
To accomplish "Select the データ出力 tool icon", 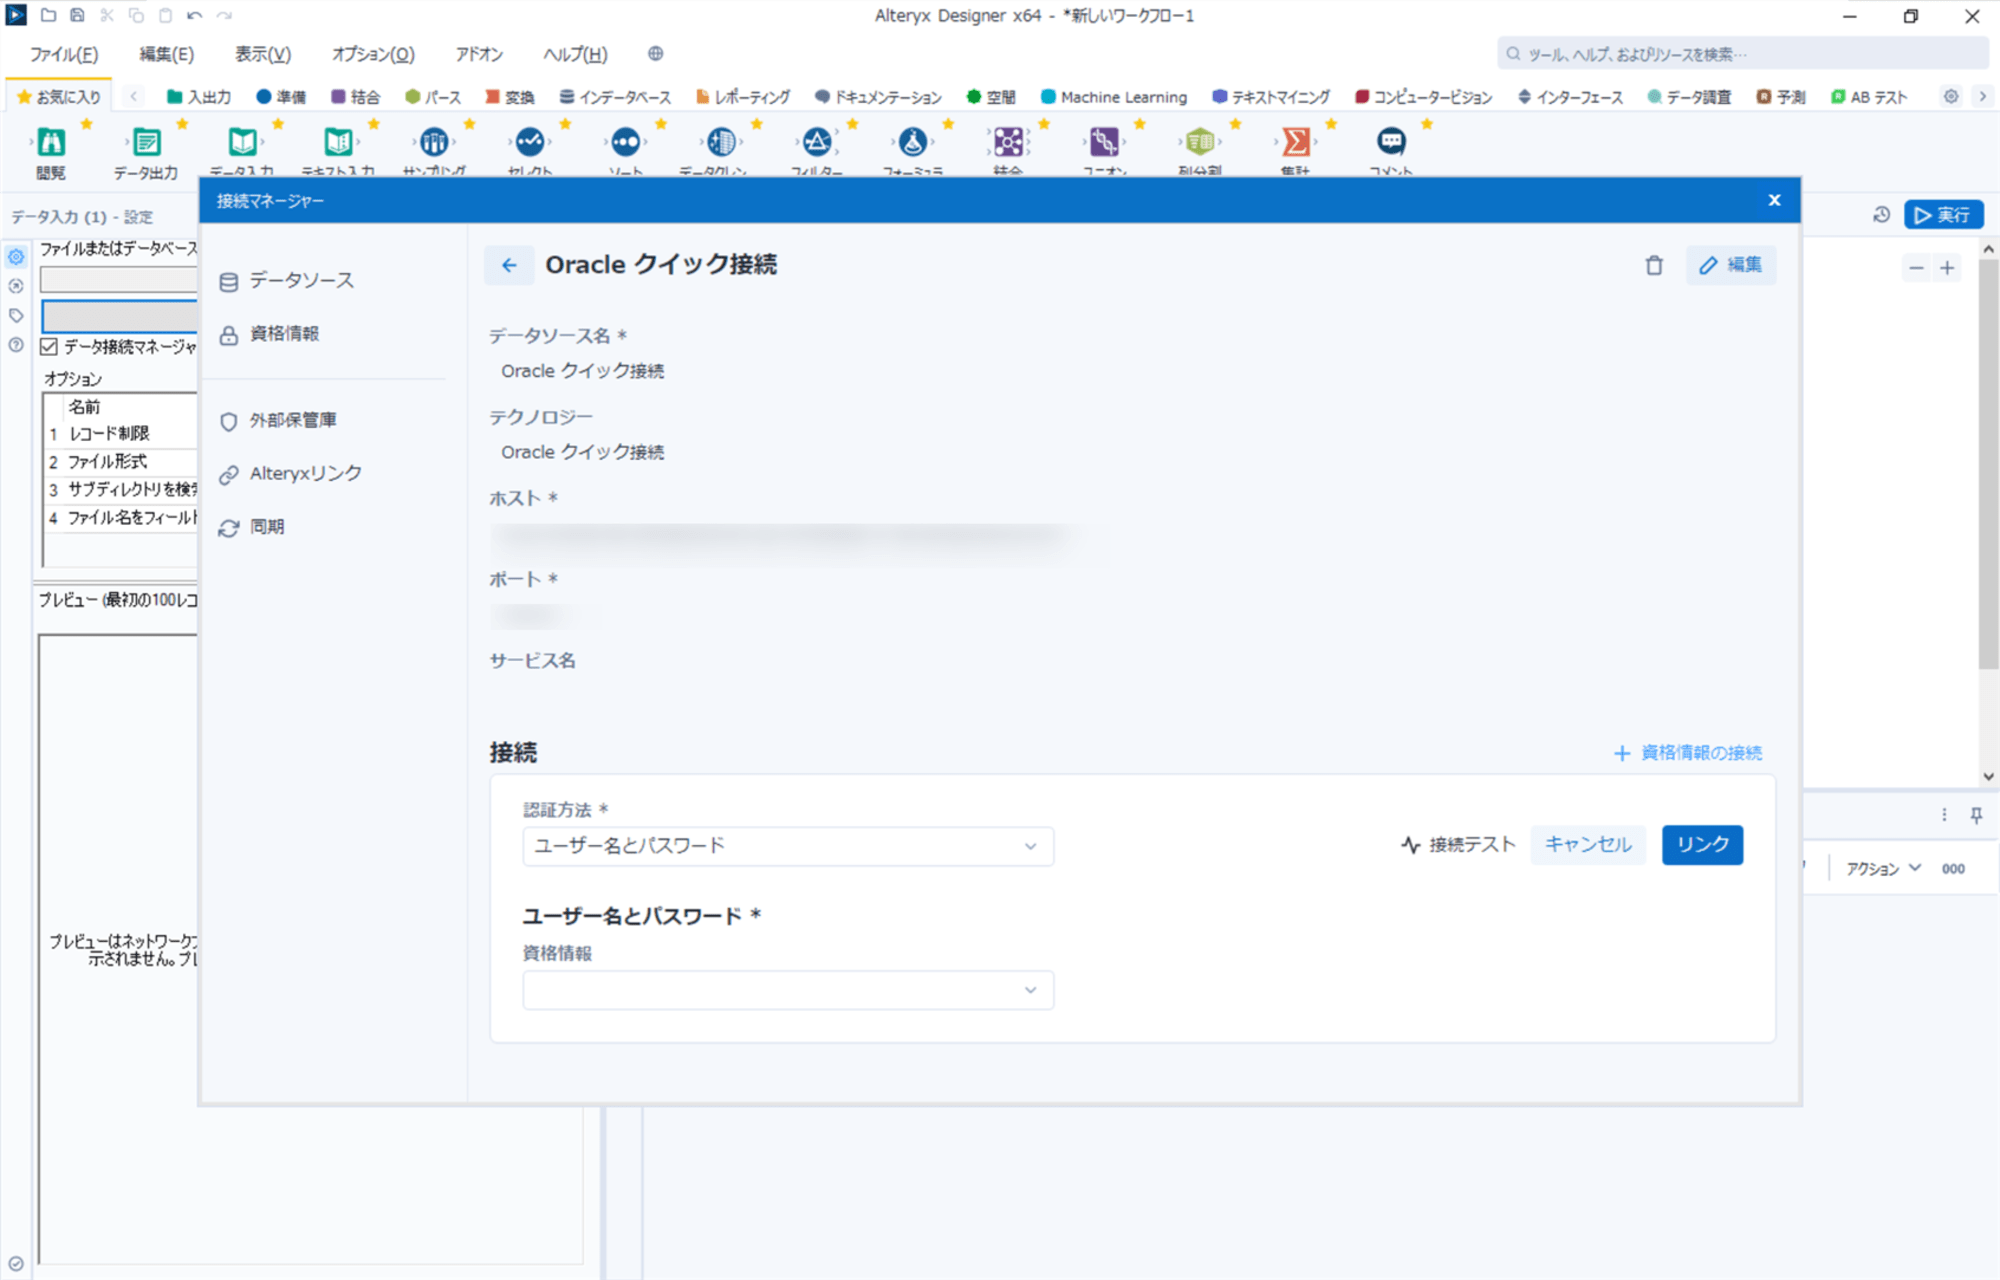I will click(x=146, y=142).
